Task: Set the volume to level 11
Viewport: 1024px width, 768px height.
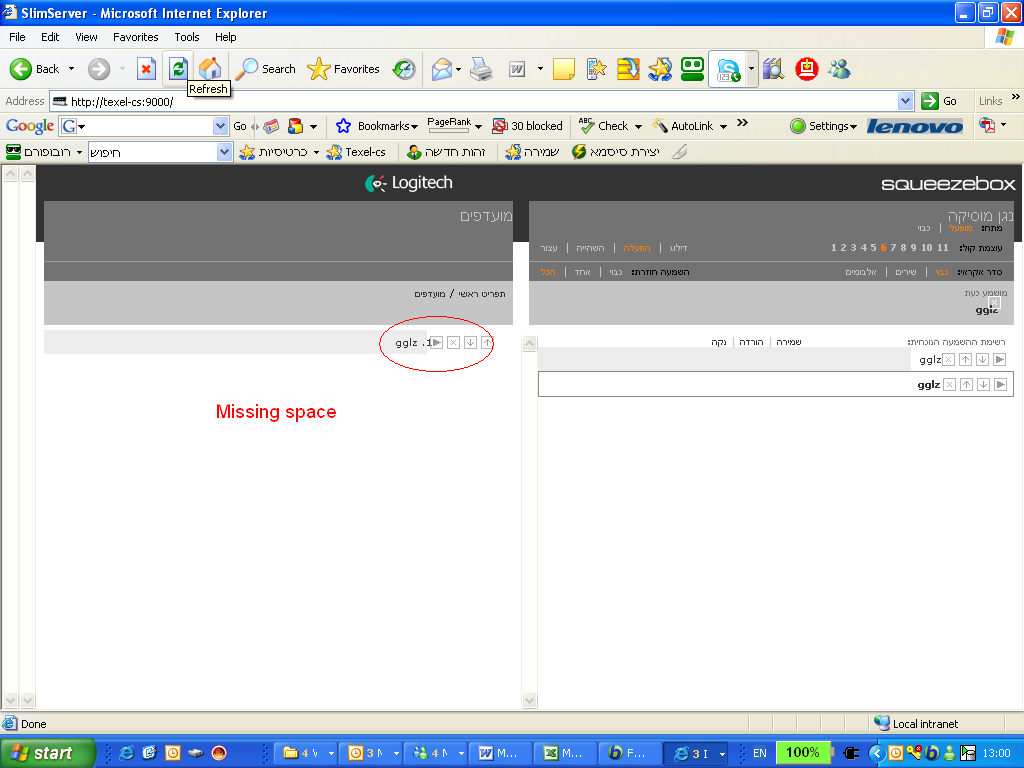Action: point(942,248)
